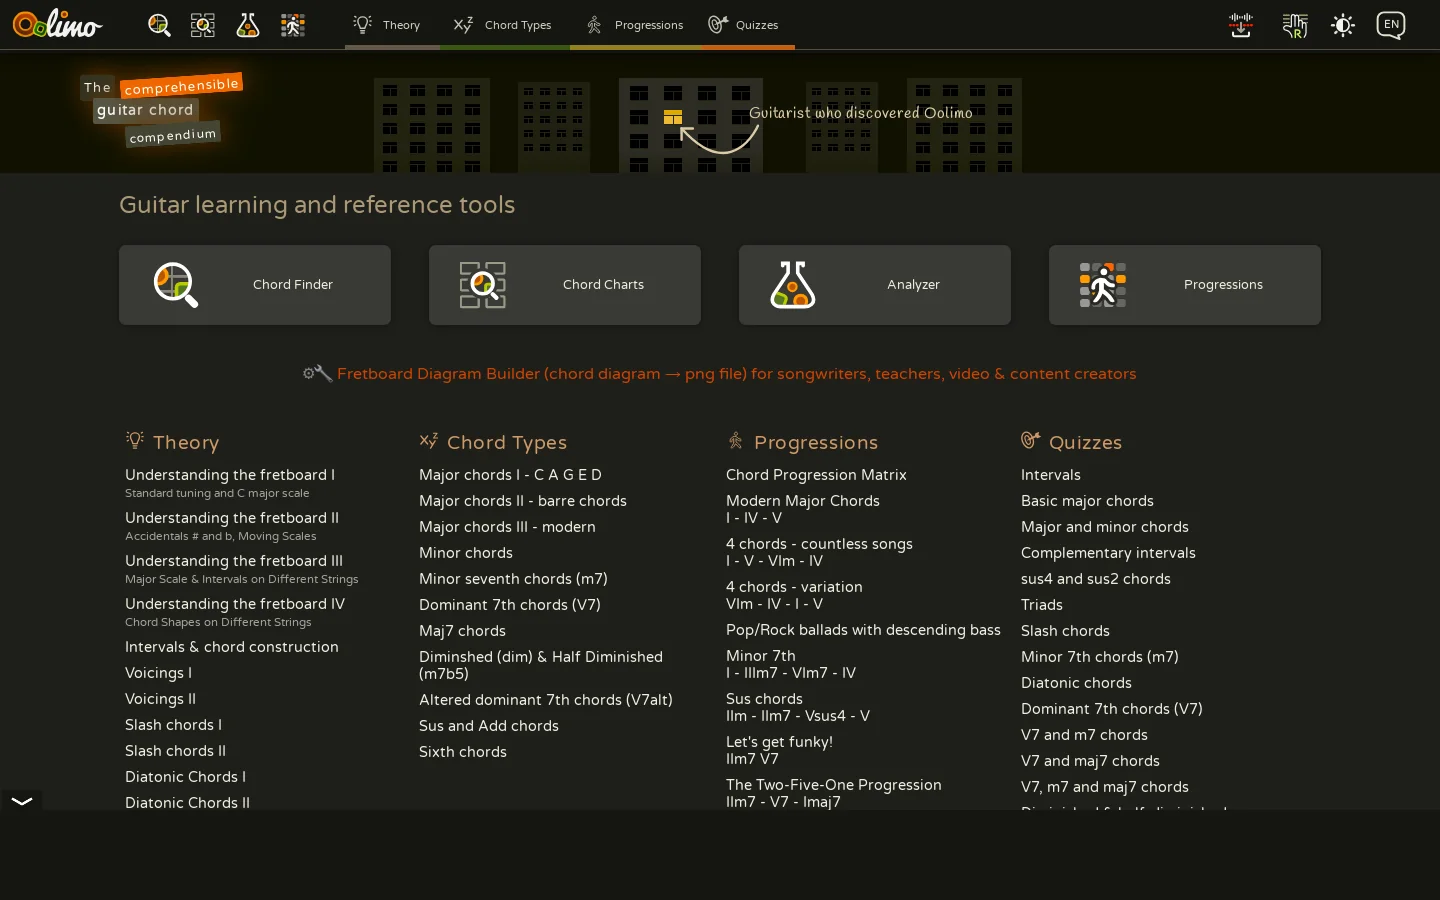The width and height of the screenshot is (1440, 900).
Task: Click the Chord Finder card
Action: [255, 285]
